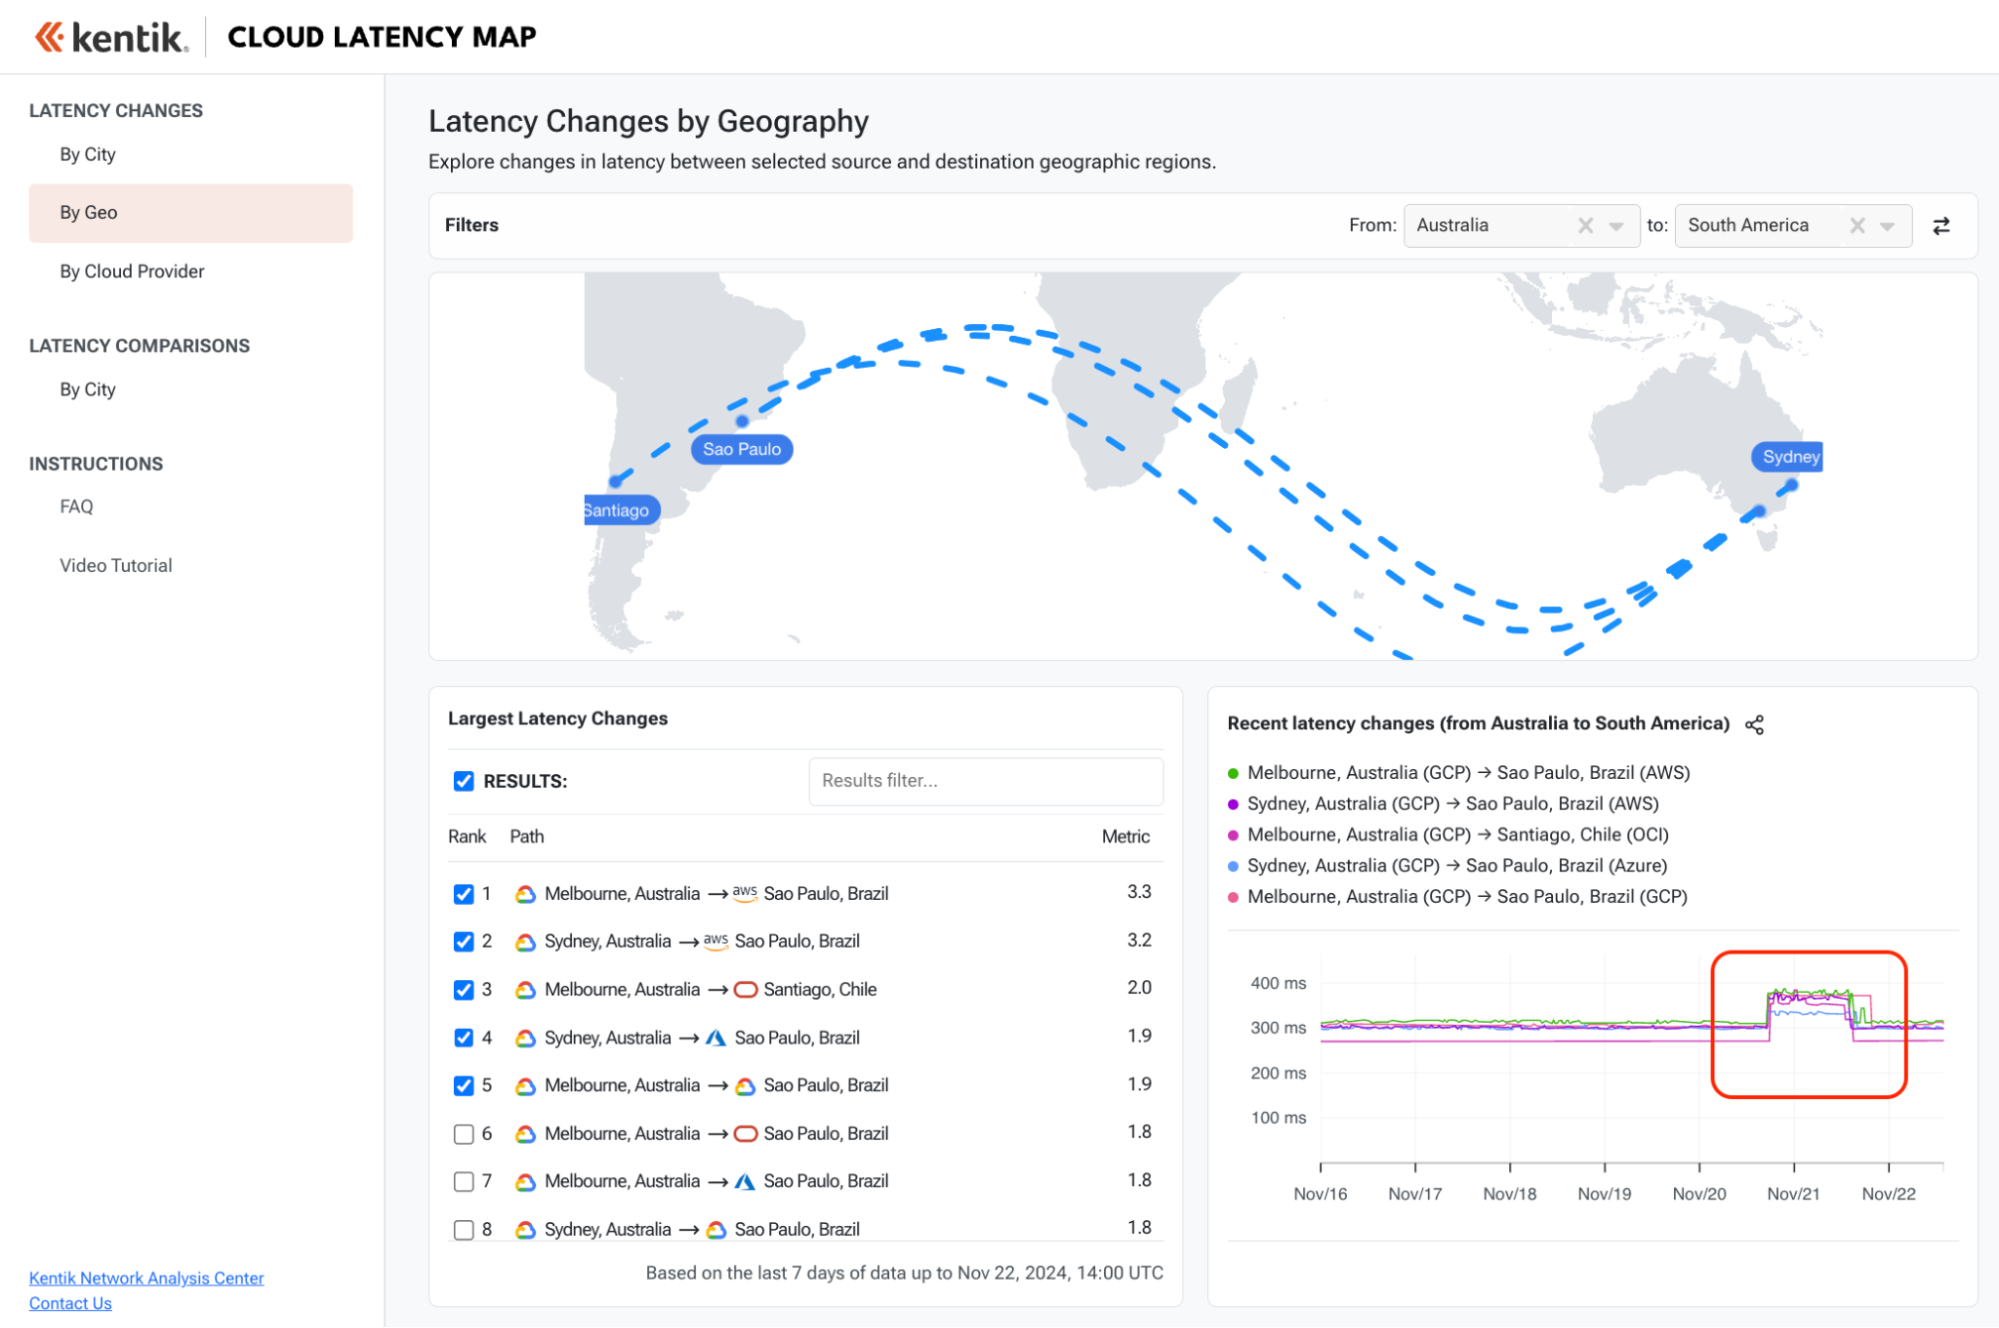Clear the Australia selection with X icon
Image resolution: width=1999 pixels, height=1328 pixels.
[x=1585, y=226]
